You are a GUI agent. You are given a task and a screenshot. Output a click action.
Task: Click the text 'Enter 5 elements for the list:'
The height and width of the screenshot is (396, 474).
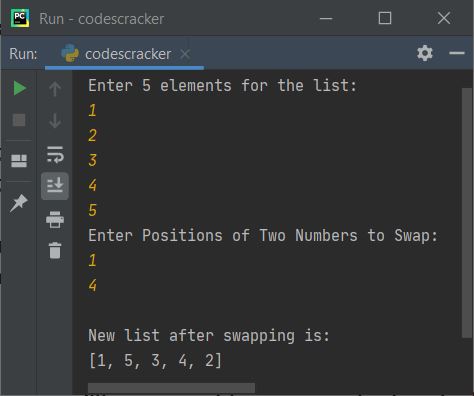pyautogui.click(x=222, y=86)
